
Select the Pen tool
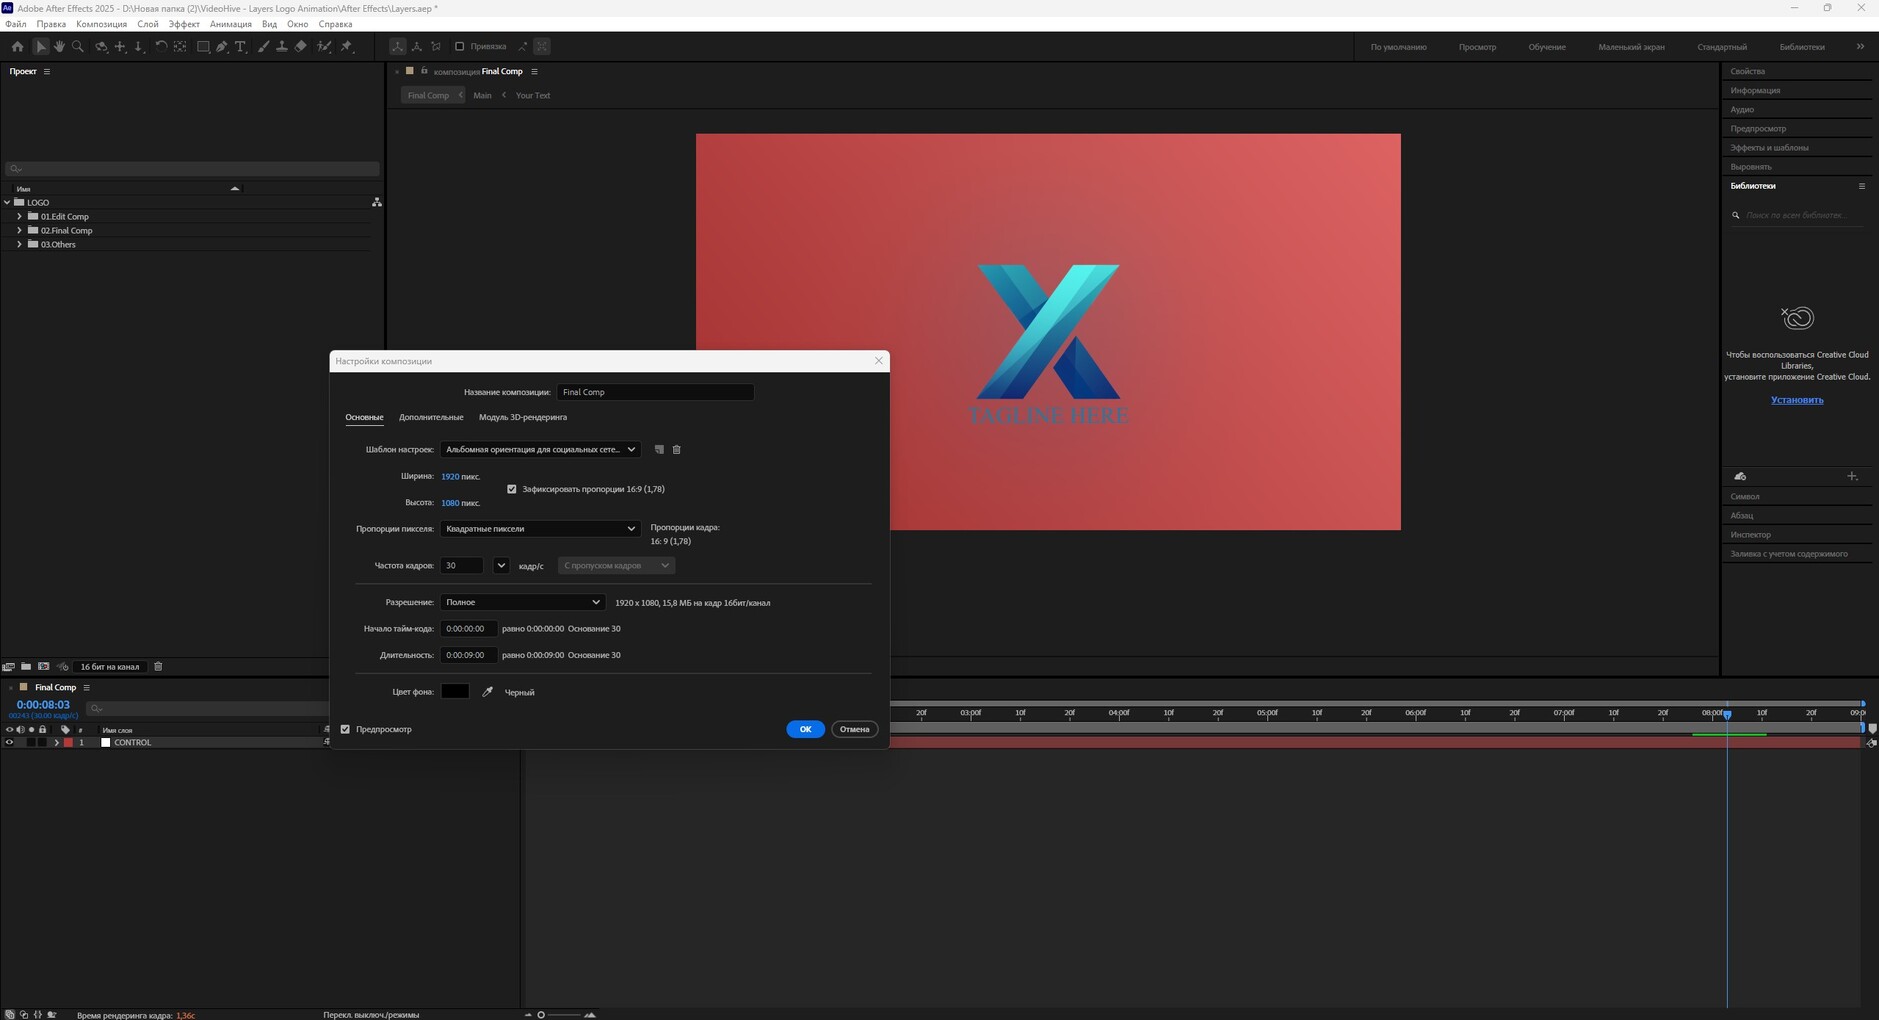click(x=222, y=47)
